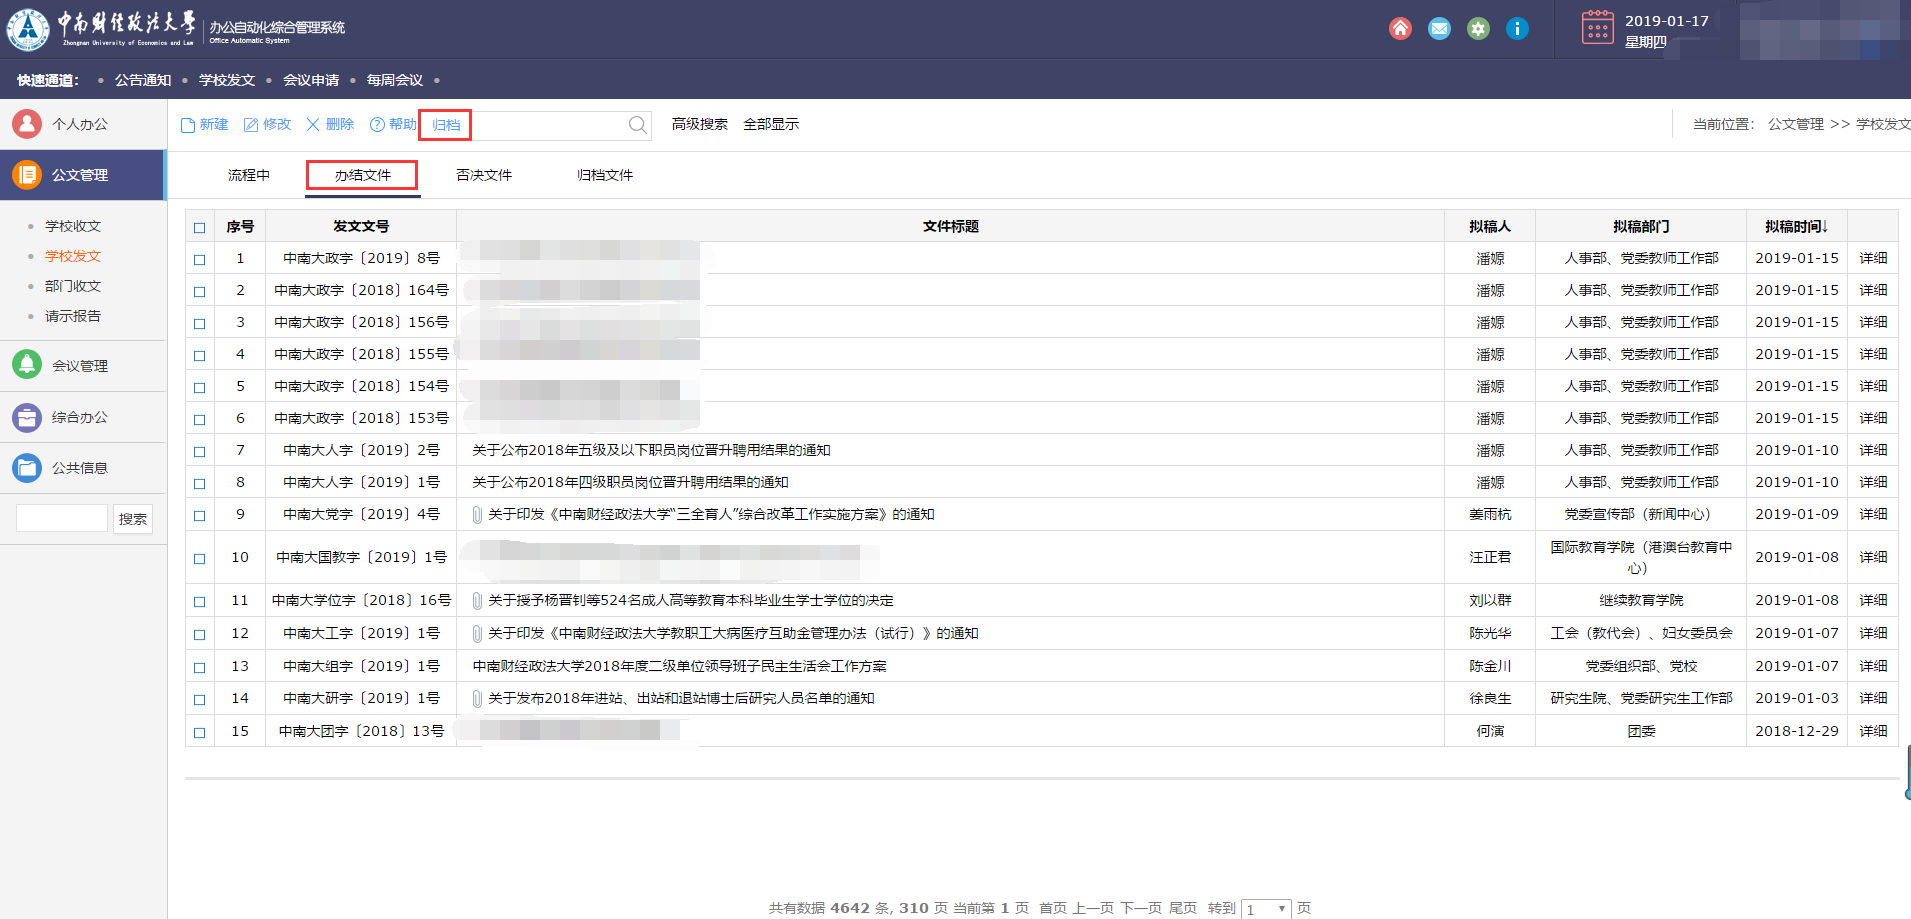Image resolution: width=1911 pixels, height=919 pixels.
Task: Click the 高级搜索 advanced search link
Action: (x=699, y=124)
